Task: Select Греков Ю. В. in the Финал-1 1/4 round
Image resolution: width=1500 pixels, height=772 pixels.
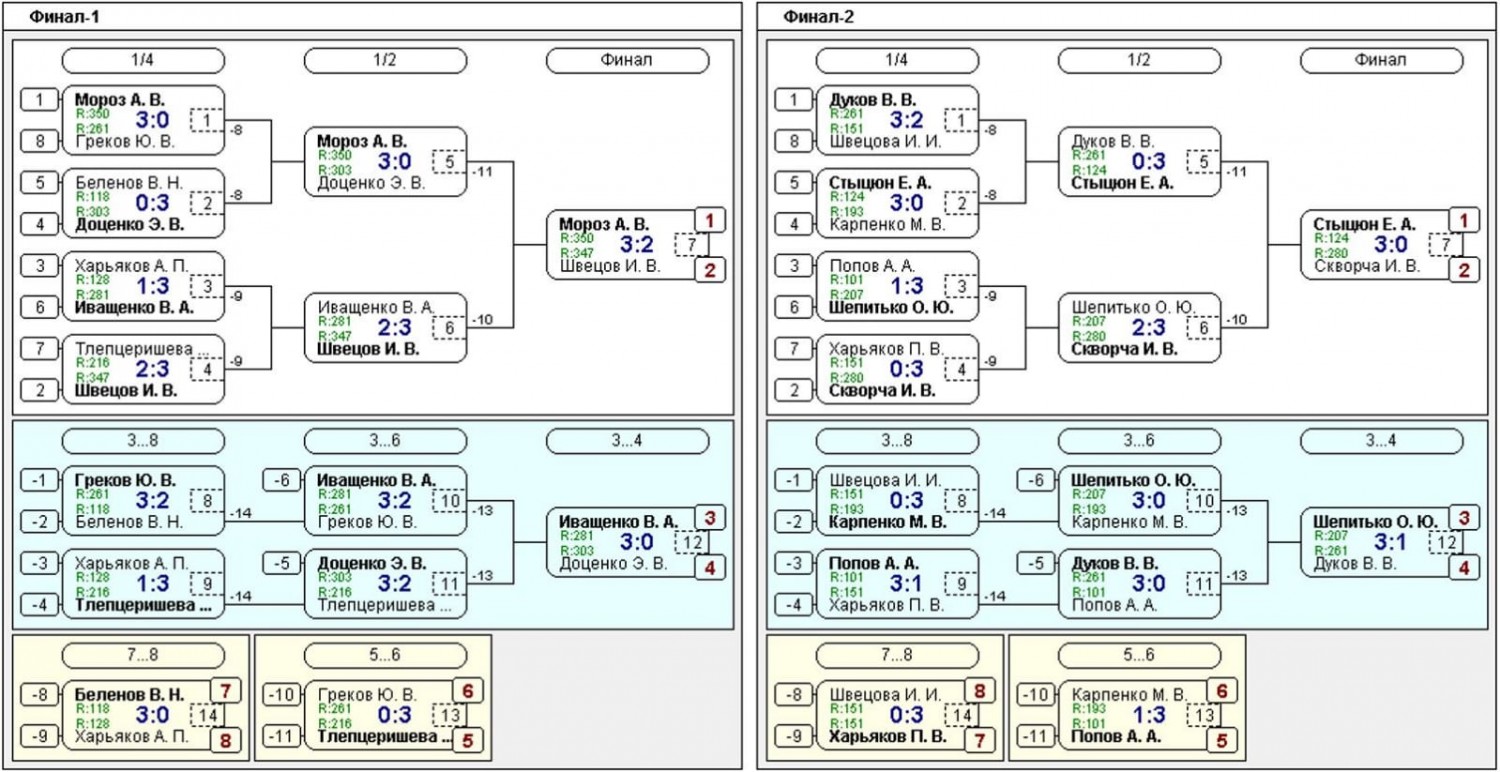Action: coord(125,142)
